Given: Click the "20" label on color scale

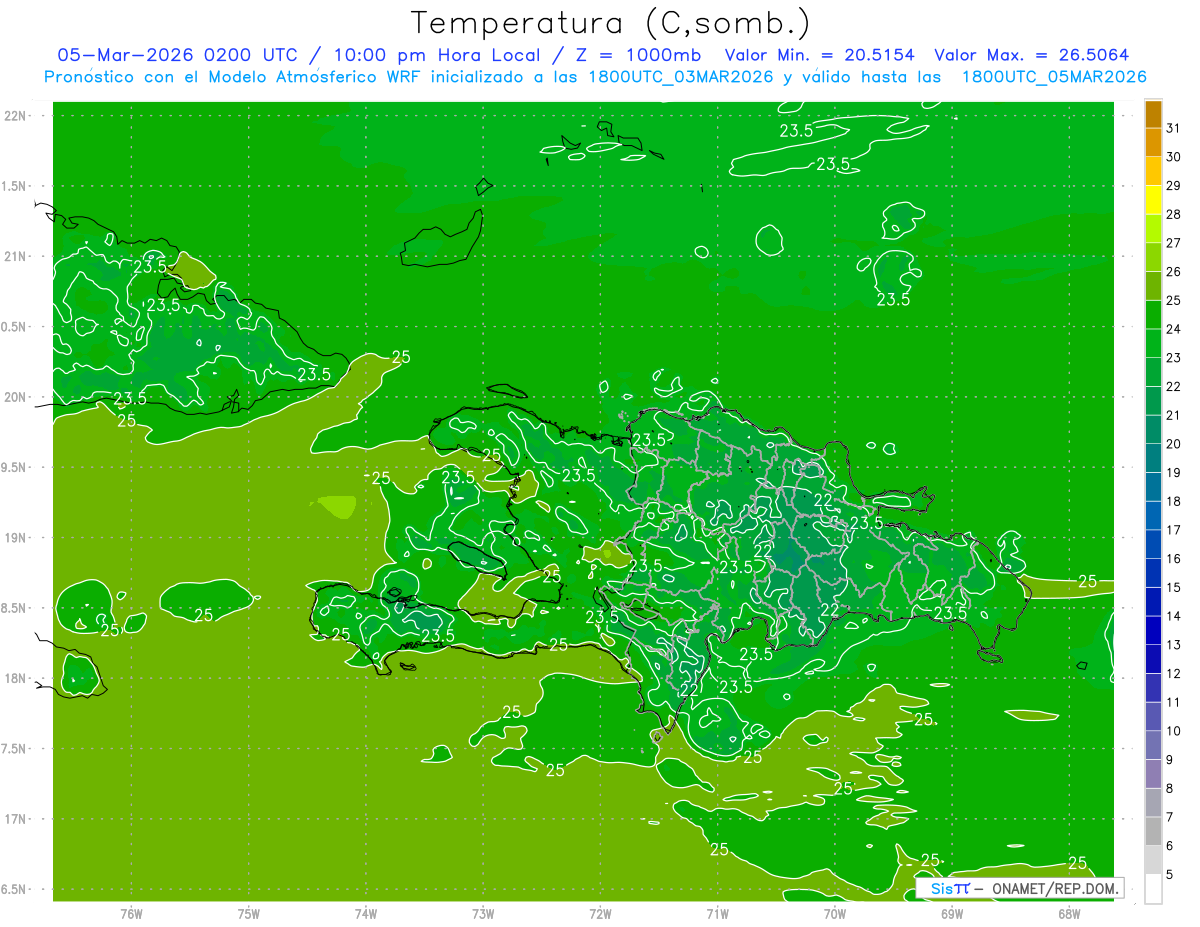Looking at the screenshot, I should [x=1174, y=444].
